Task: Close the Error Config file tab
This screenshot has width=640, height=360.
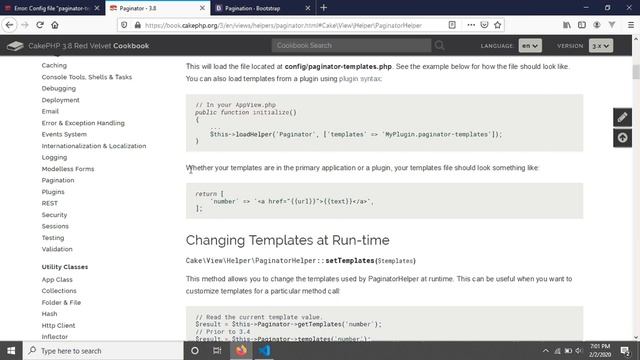Action: point(97,8)
